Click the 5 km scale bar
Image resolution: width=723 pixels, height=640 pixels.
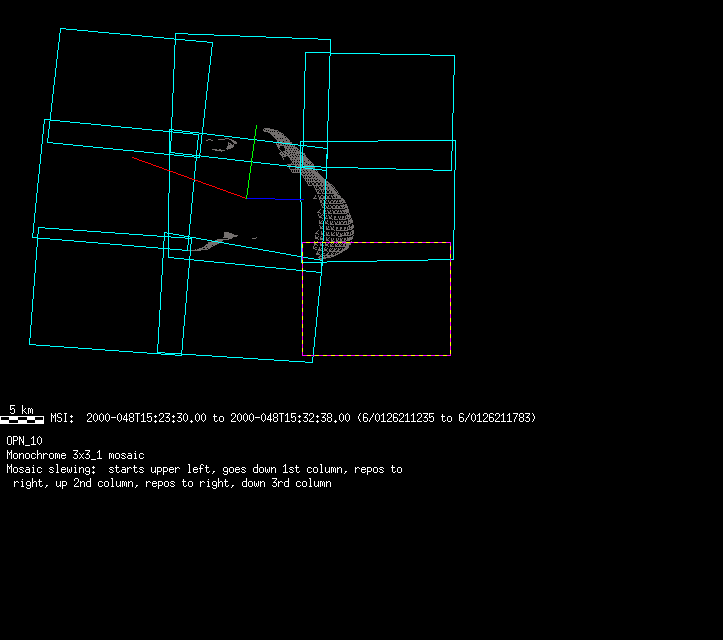pos(22,420)
